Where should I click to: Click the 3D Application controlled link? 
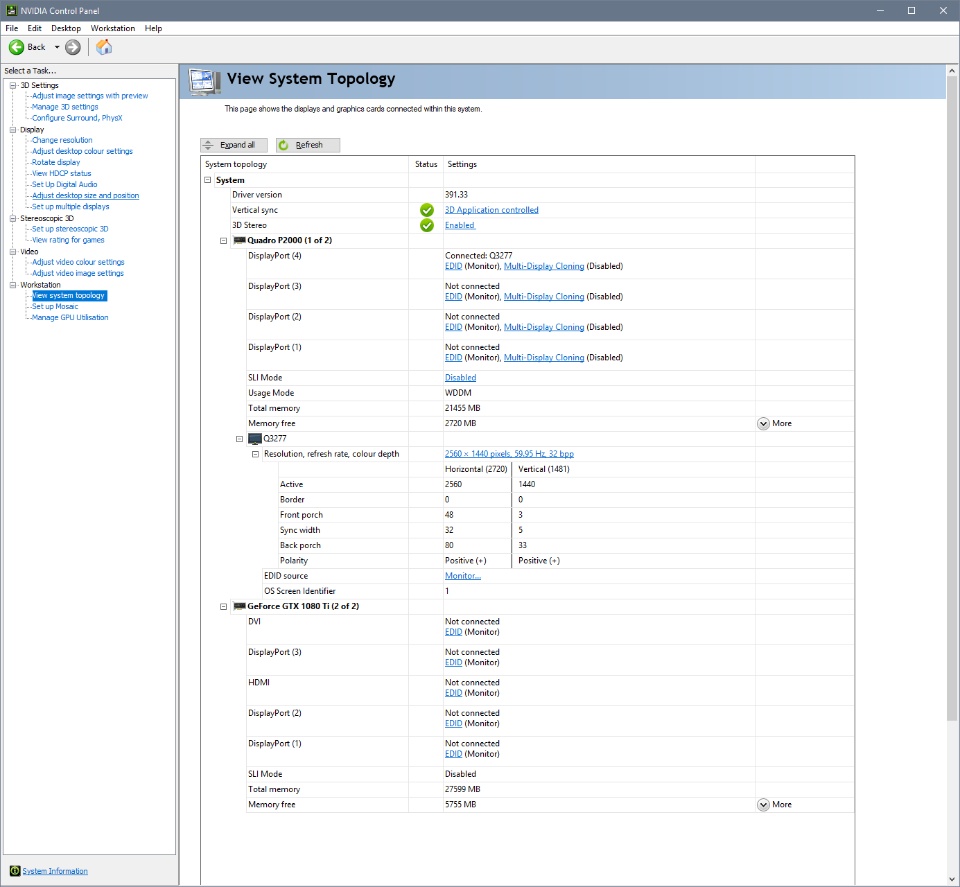[x=492, y=210]
